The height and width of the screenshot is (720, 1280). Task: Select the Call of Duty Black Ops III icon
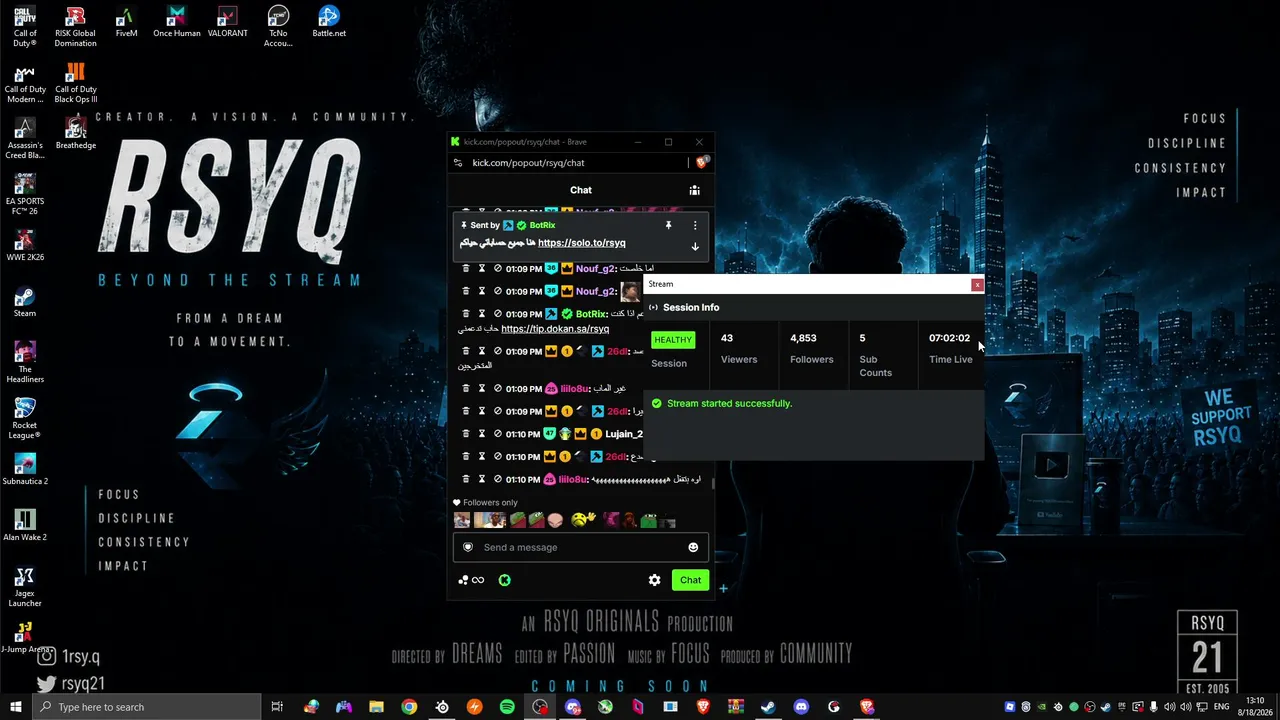point(75,83)
